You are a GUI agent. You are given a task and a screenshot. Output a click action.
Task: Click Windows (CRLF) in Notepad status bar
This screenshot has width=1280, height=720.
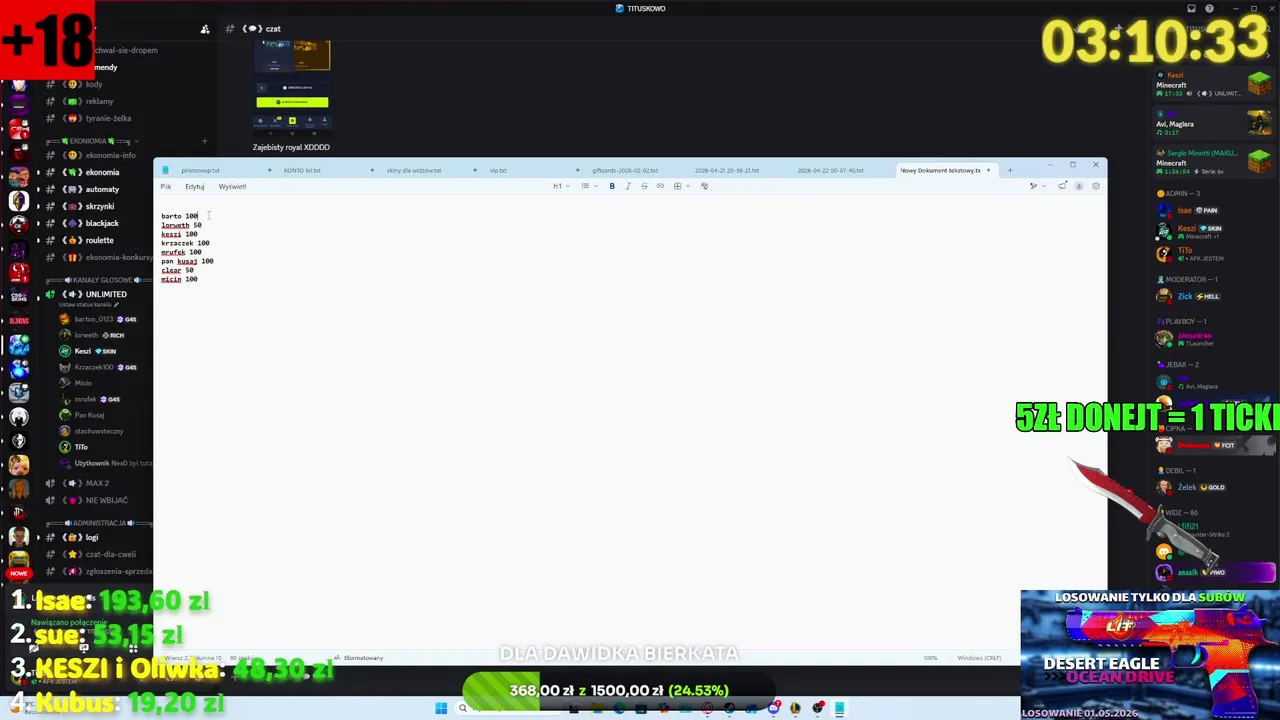pyautogui.click(x=979, y=658)
